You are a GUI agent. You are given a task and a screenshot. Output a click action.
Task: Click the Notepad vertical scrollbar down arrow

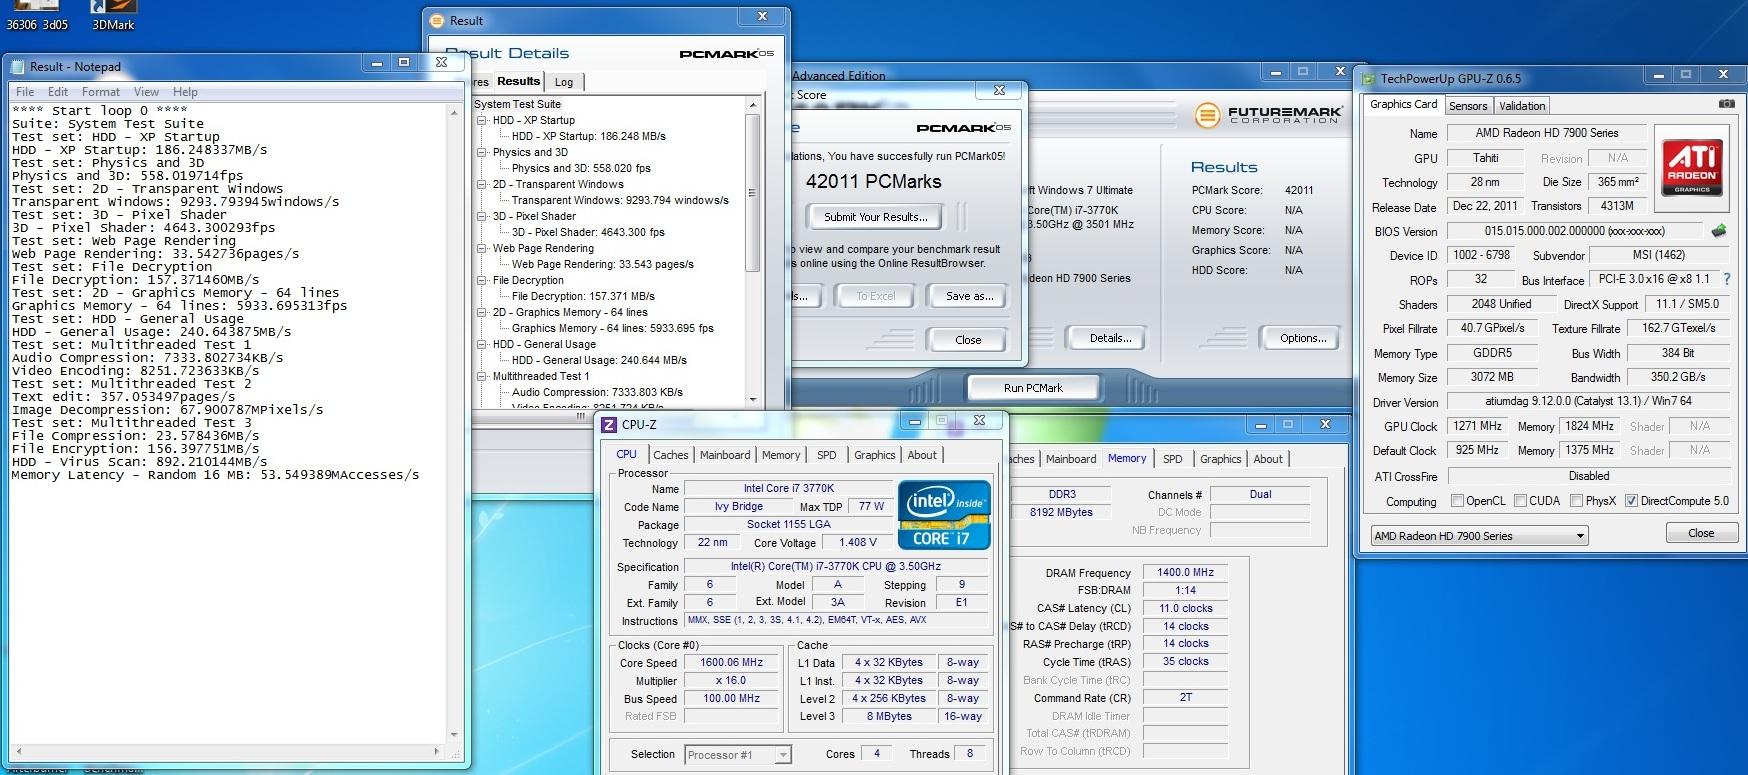click(454, 735)
